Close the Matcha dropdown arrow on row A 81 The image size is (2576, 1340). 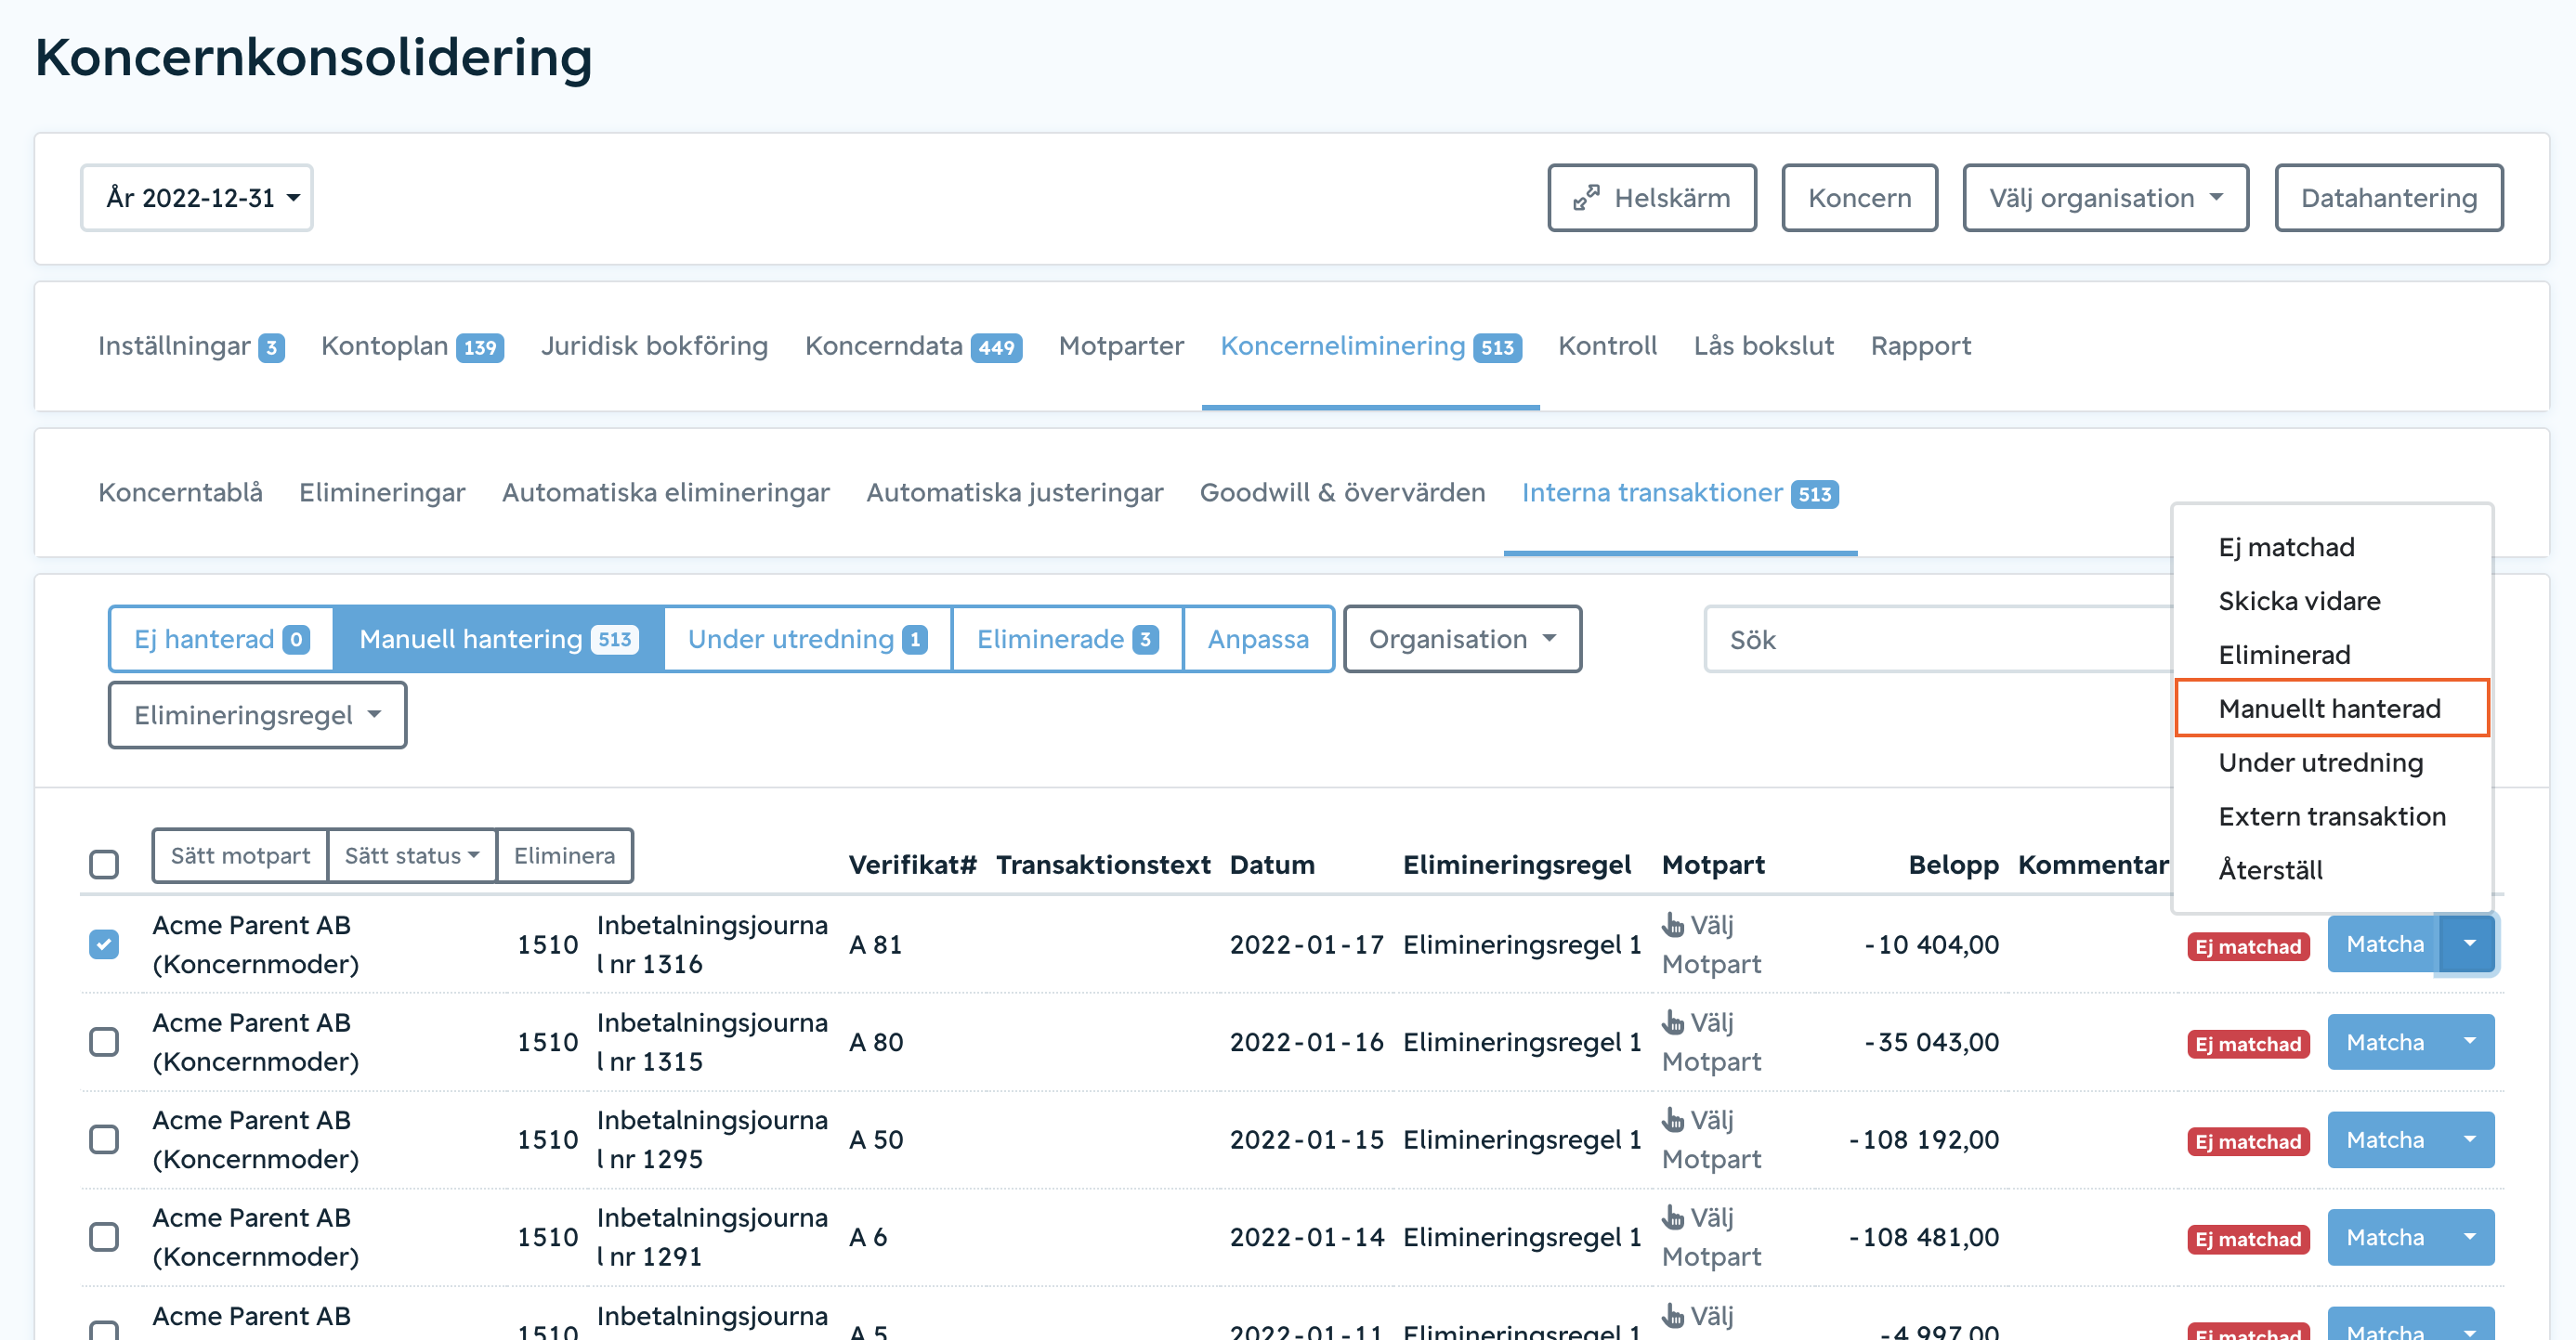[2469, 944]
